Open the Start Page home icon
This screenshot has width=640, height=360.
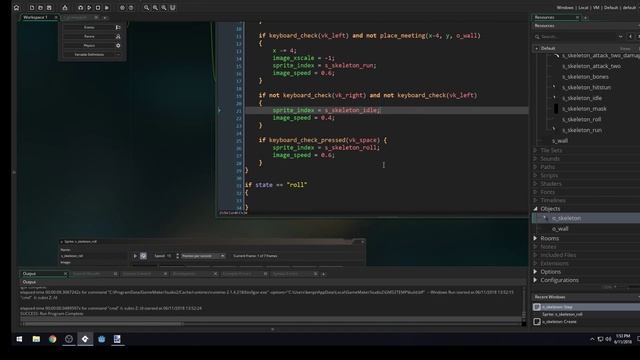17,8
